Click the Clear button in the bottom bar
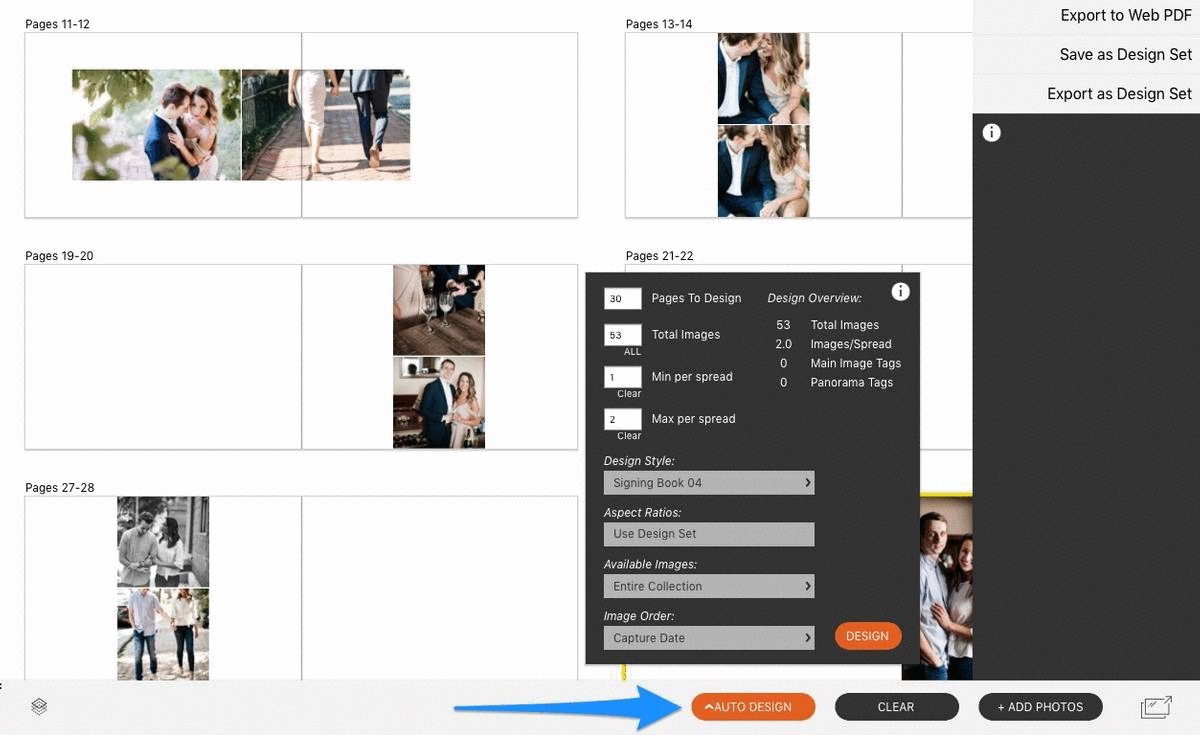 pyautogui.click(x=896, y=707)
